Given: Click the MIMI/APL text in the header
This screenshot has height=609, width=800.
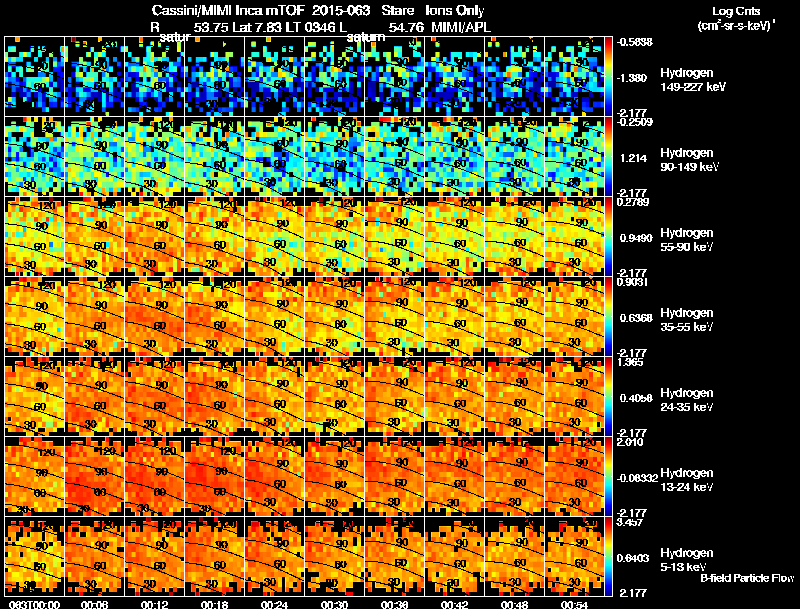Looking at the screenshot, I should (x=461, y=27).
